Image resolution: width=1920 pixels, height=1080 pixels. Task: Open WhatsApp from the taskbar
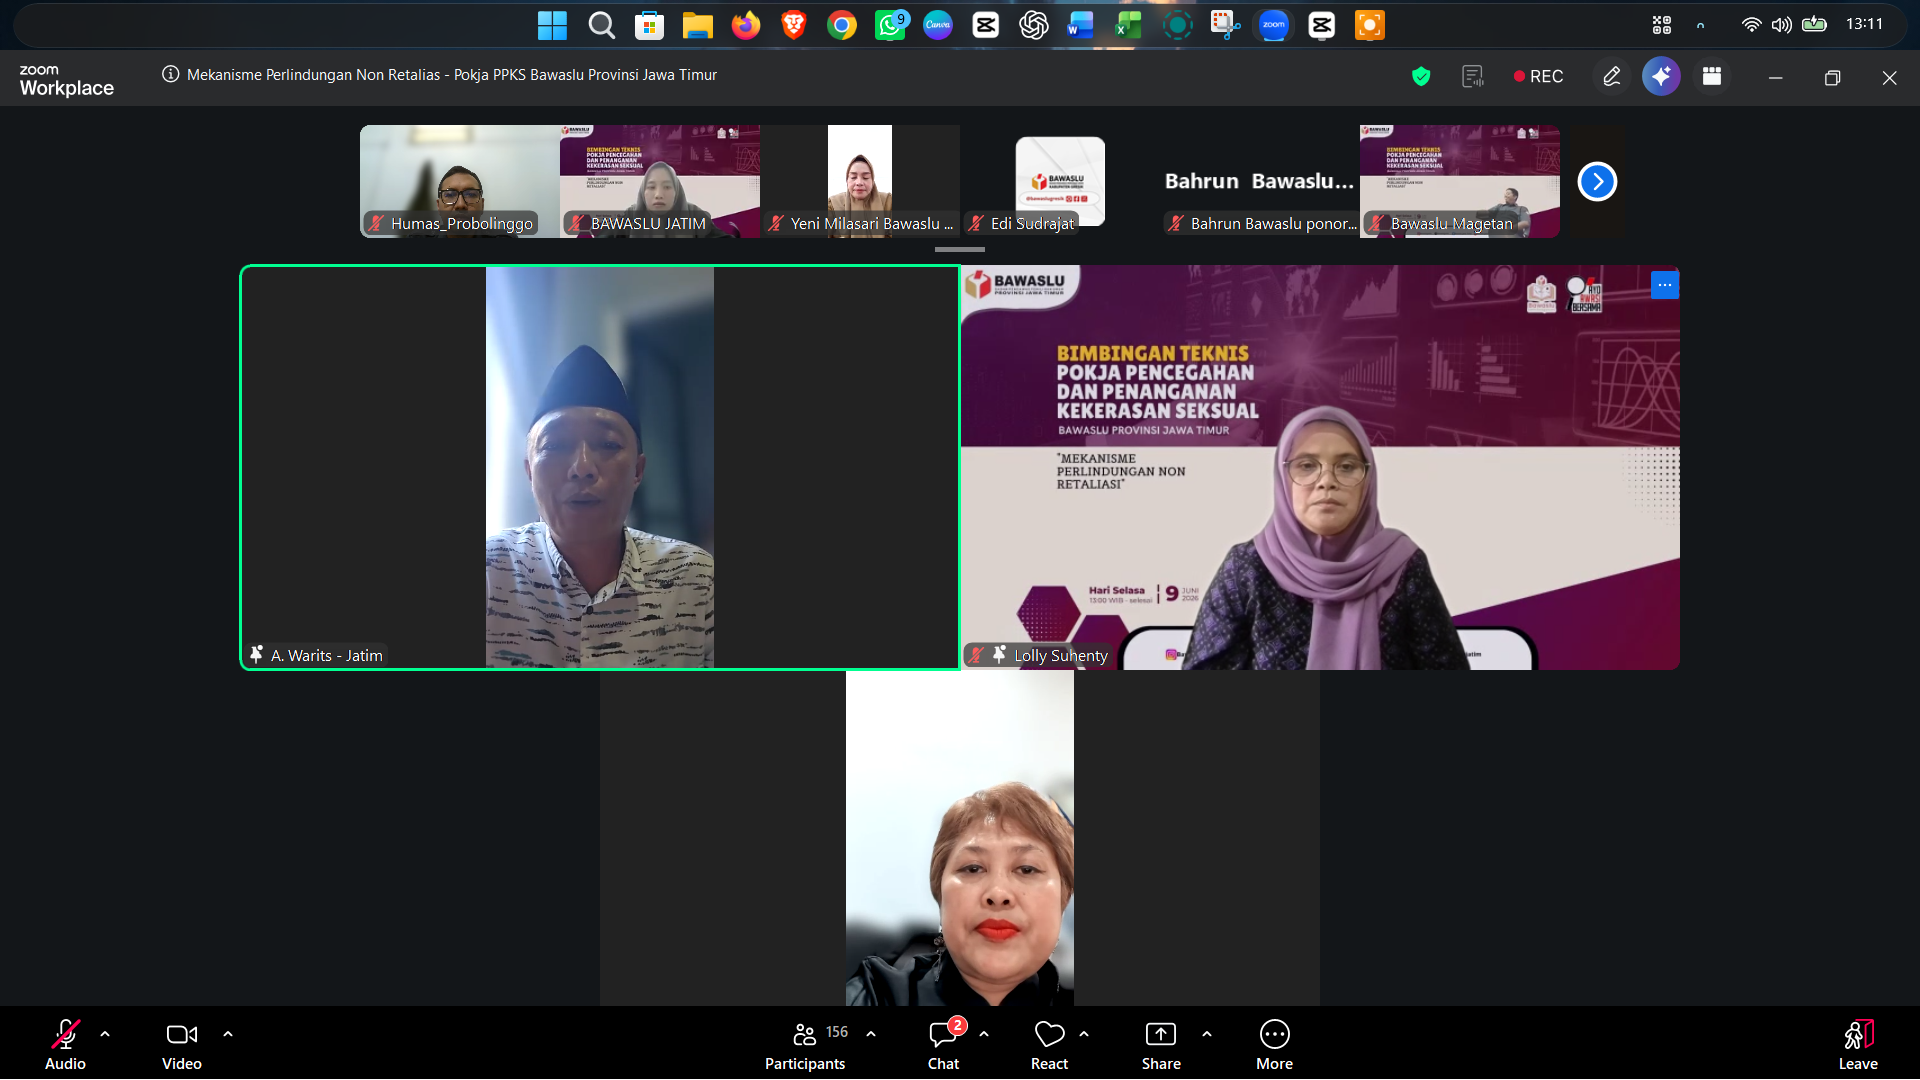[889, 25]
